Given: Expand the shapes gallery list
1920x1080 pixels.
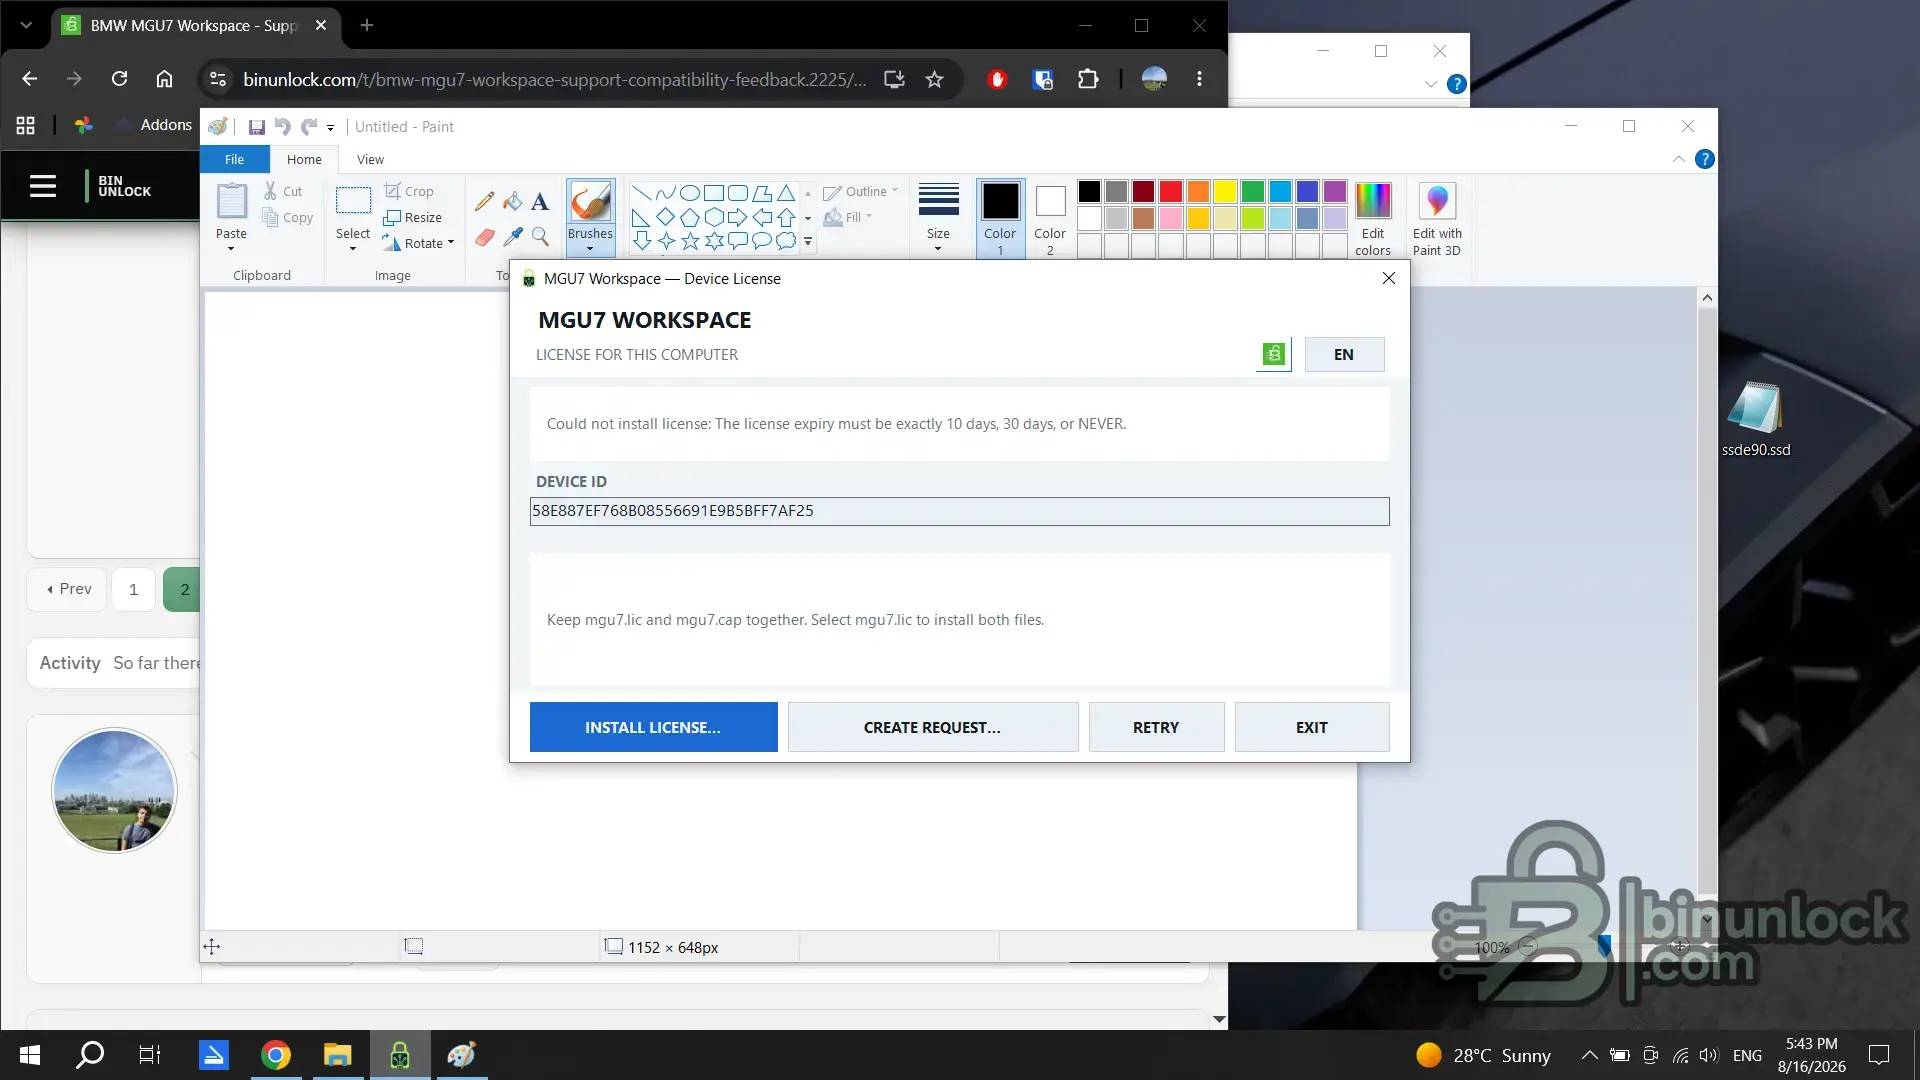Looking at the screenshot, I should 808,242.
